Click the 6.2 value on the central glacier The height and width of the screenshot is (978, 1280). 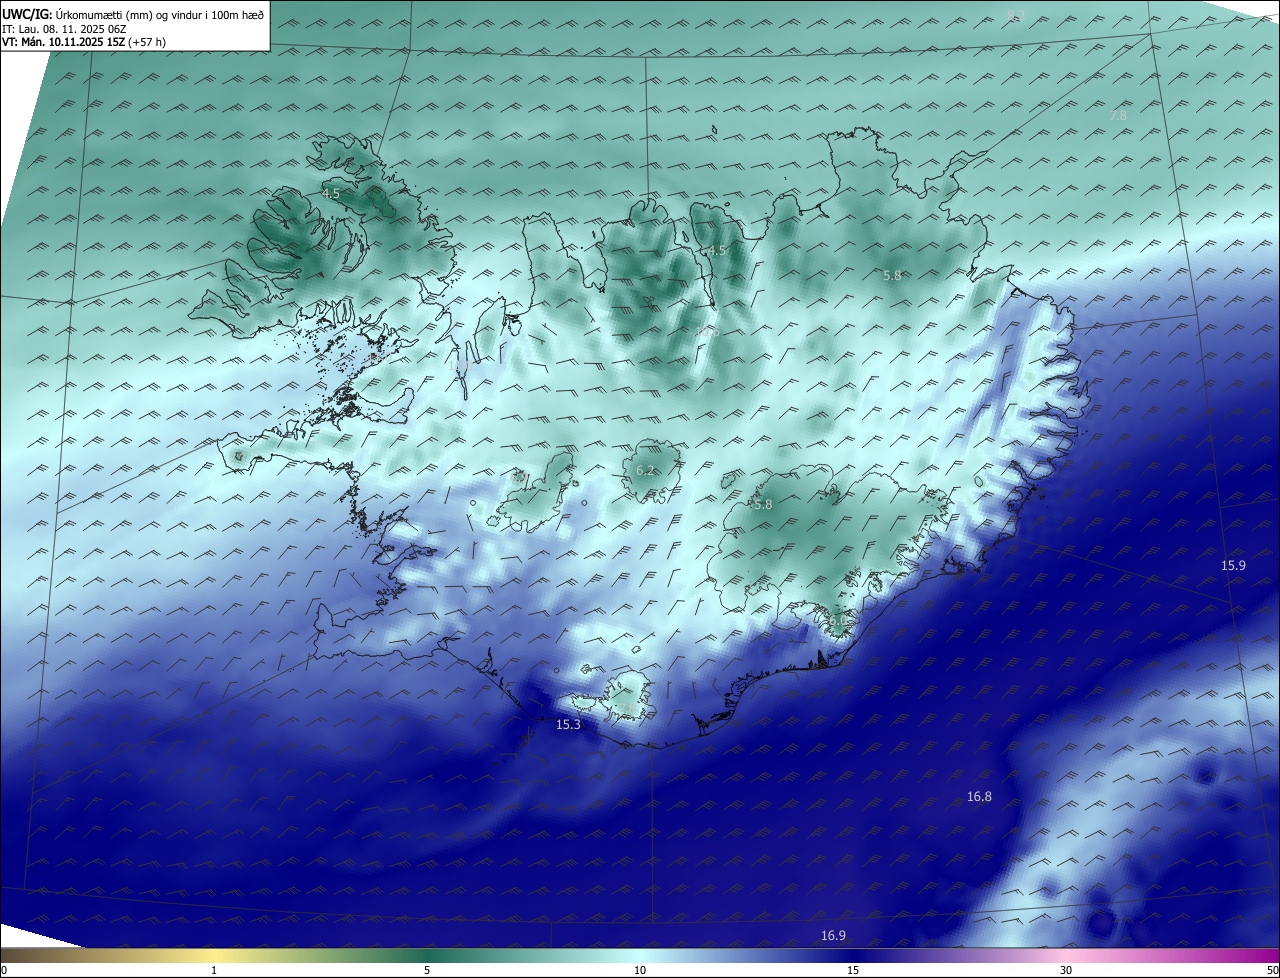[645, 470]
